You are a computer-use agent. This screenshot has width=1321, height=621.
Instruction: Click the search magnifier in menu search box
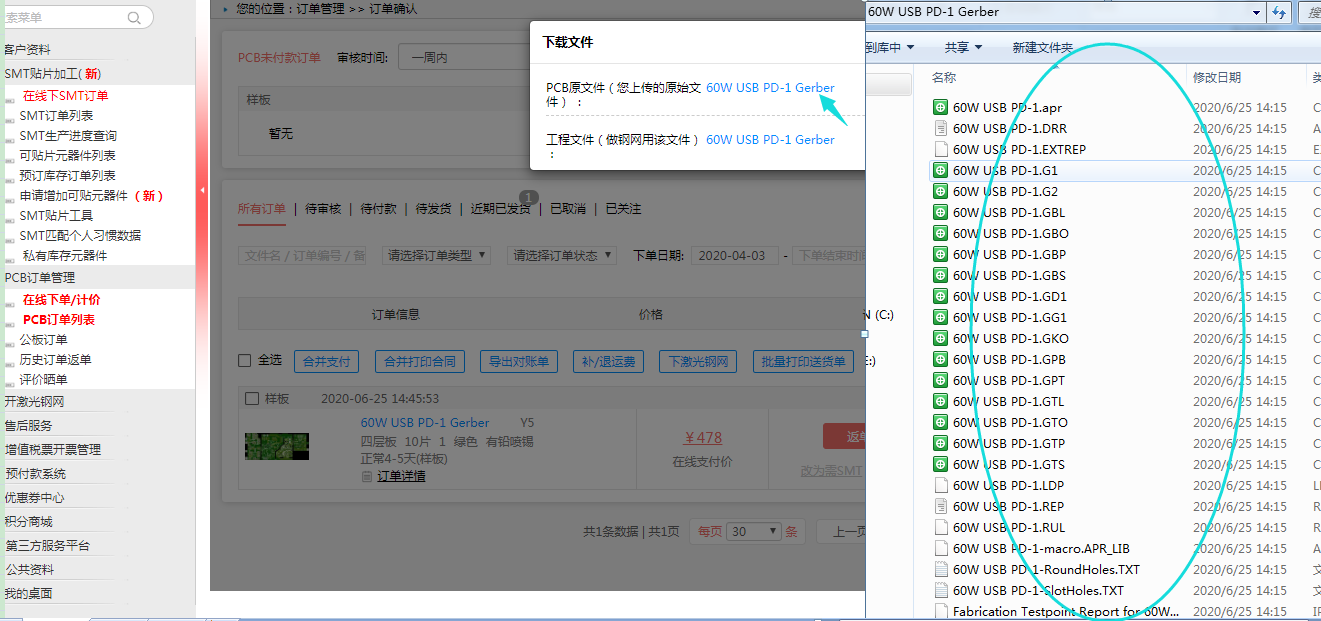coord(135,18)
